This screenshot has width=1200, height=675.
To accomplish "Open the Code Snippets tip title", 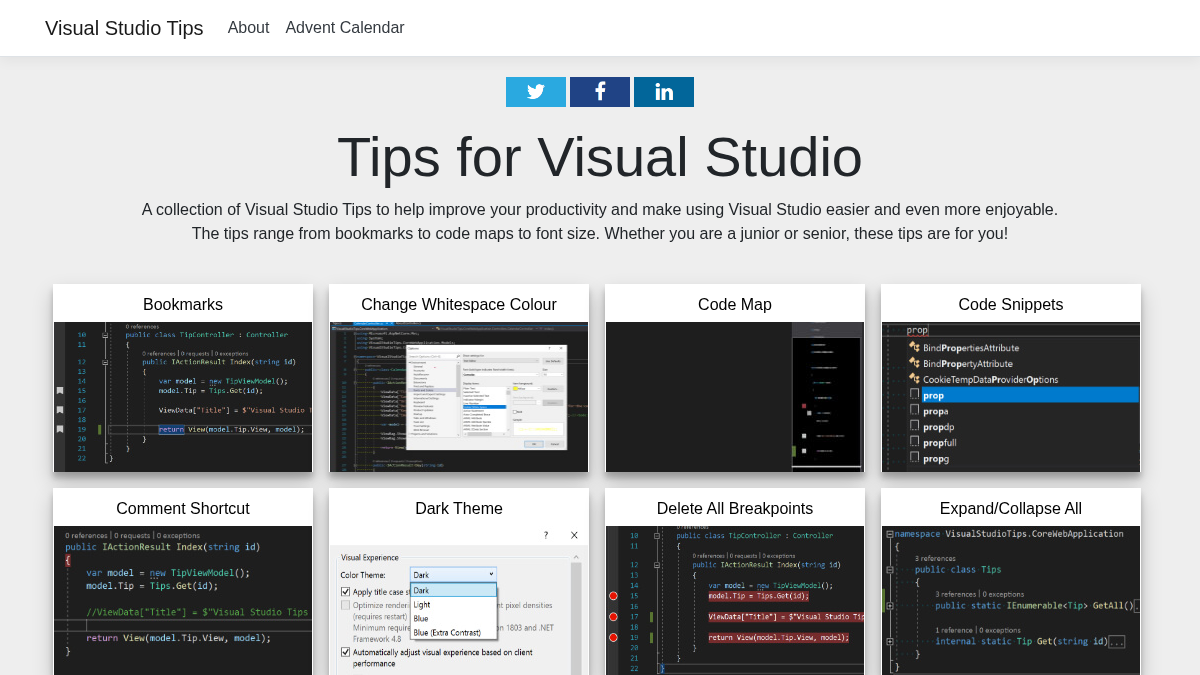I will pyautogui.click(x=1011, y=305).
